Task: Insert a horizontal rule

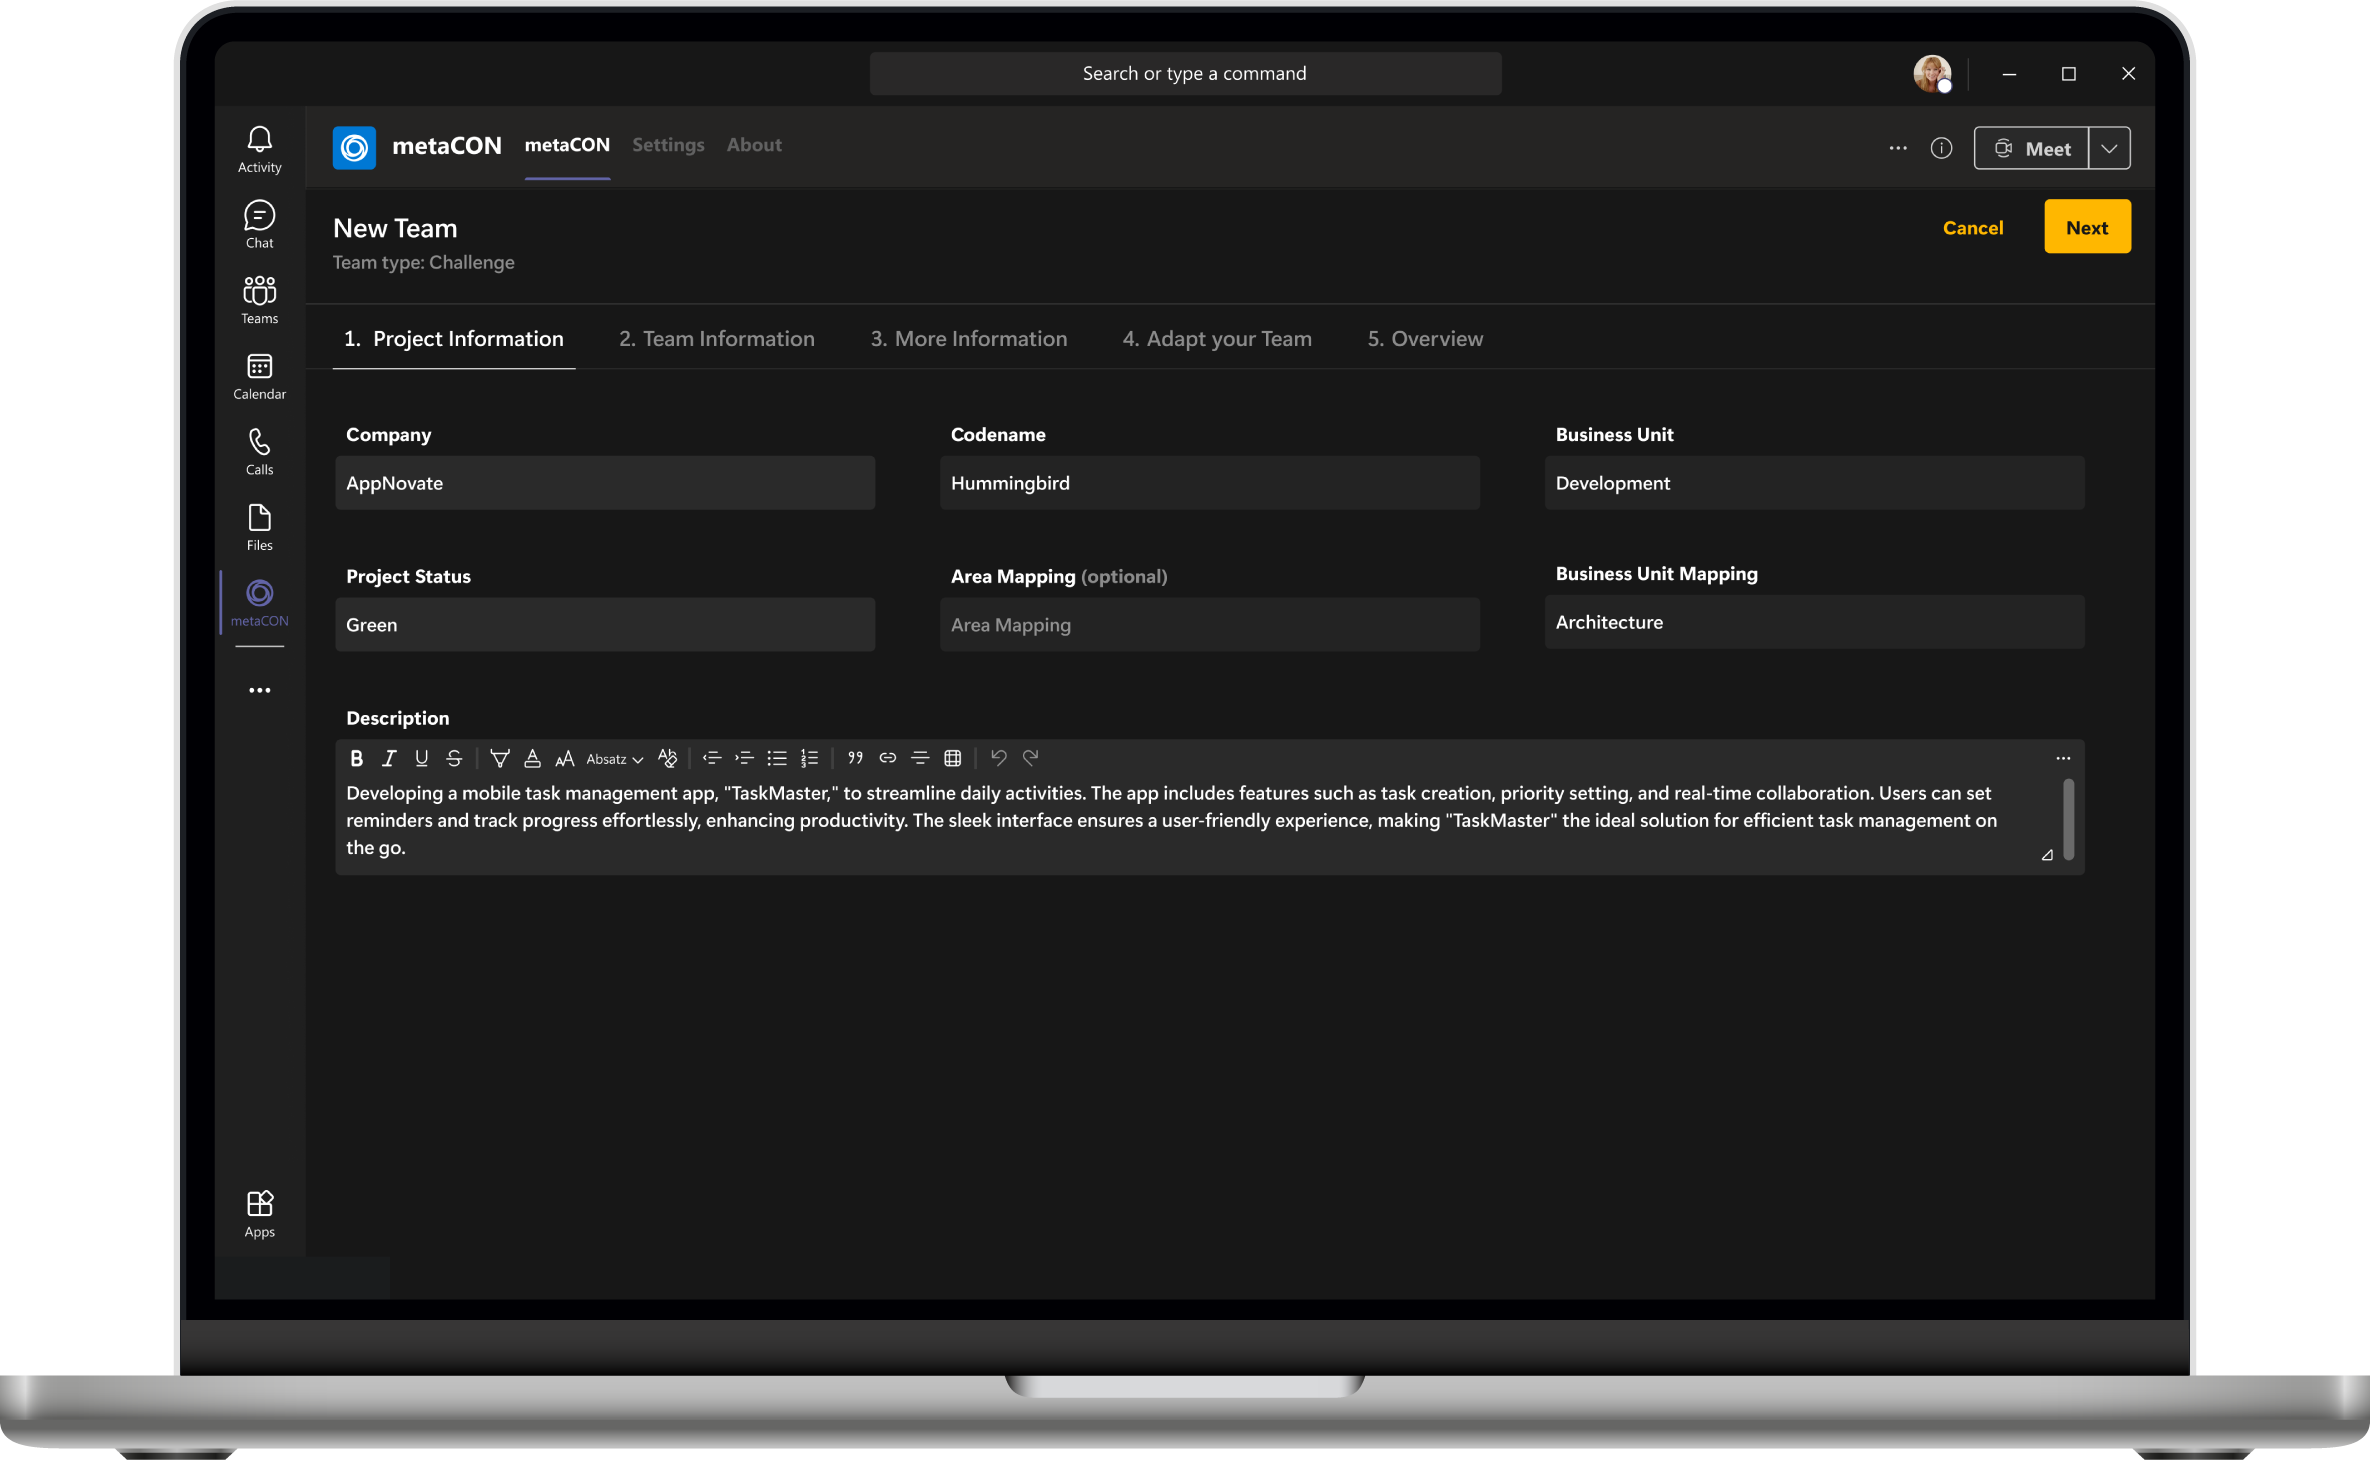Action: coord(920,758)
